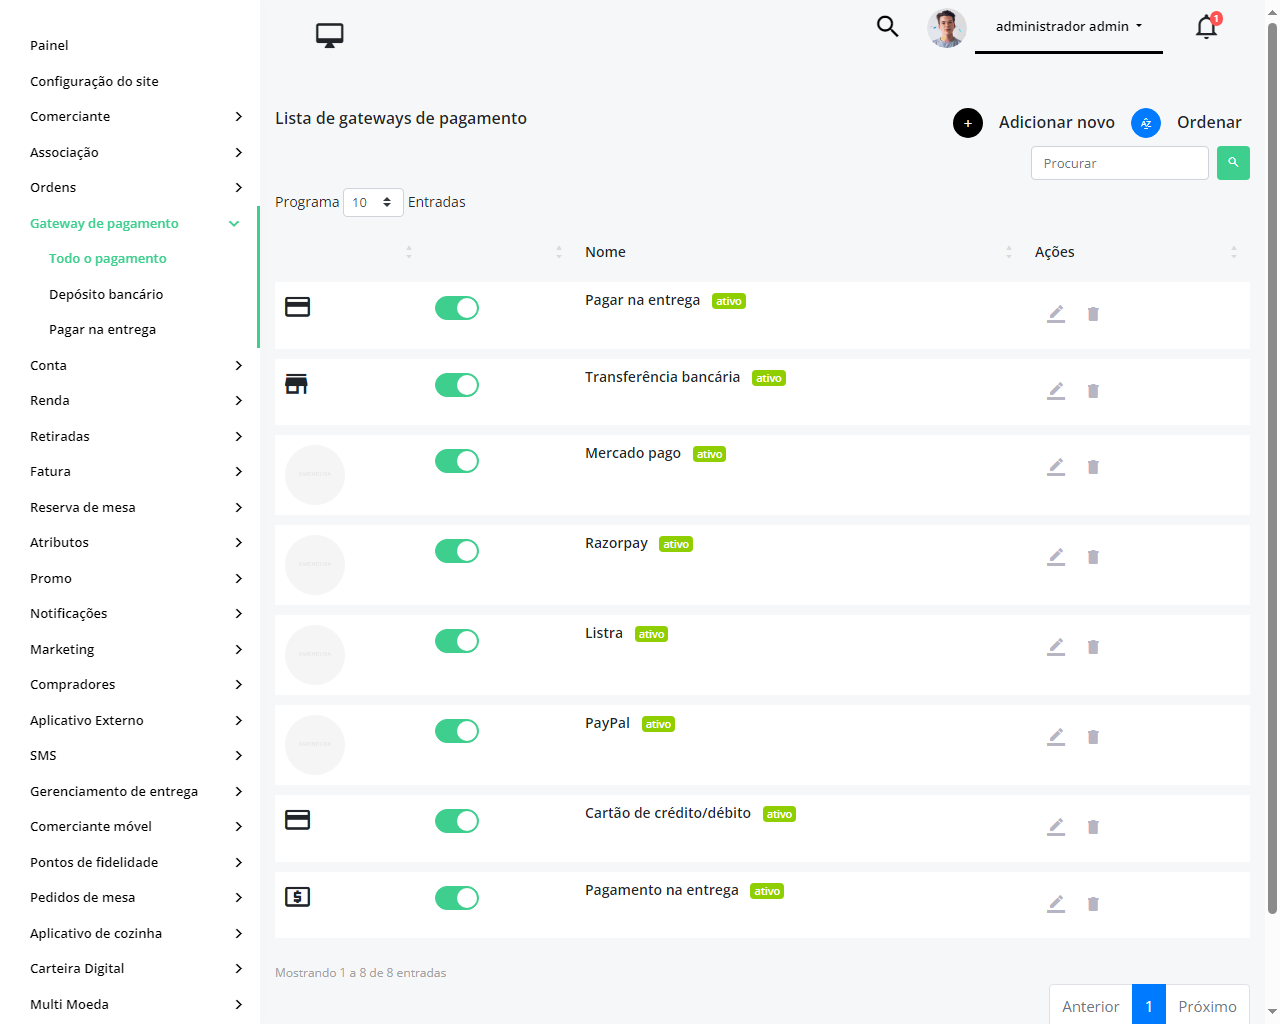This screenshot has height=1024, width=1280.
Task: Open the notifications bell
Action: [x=1206, y=27]
